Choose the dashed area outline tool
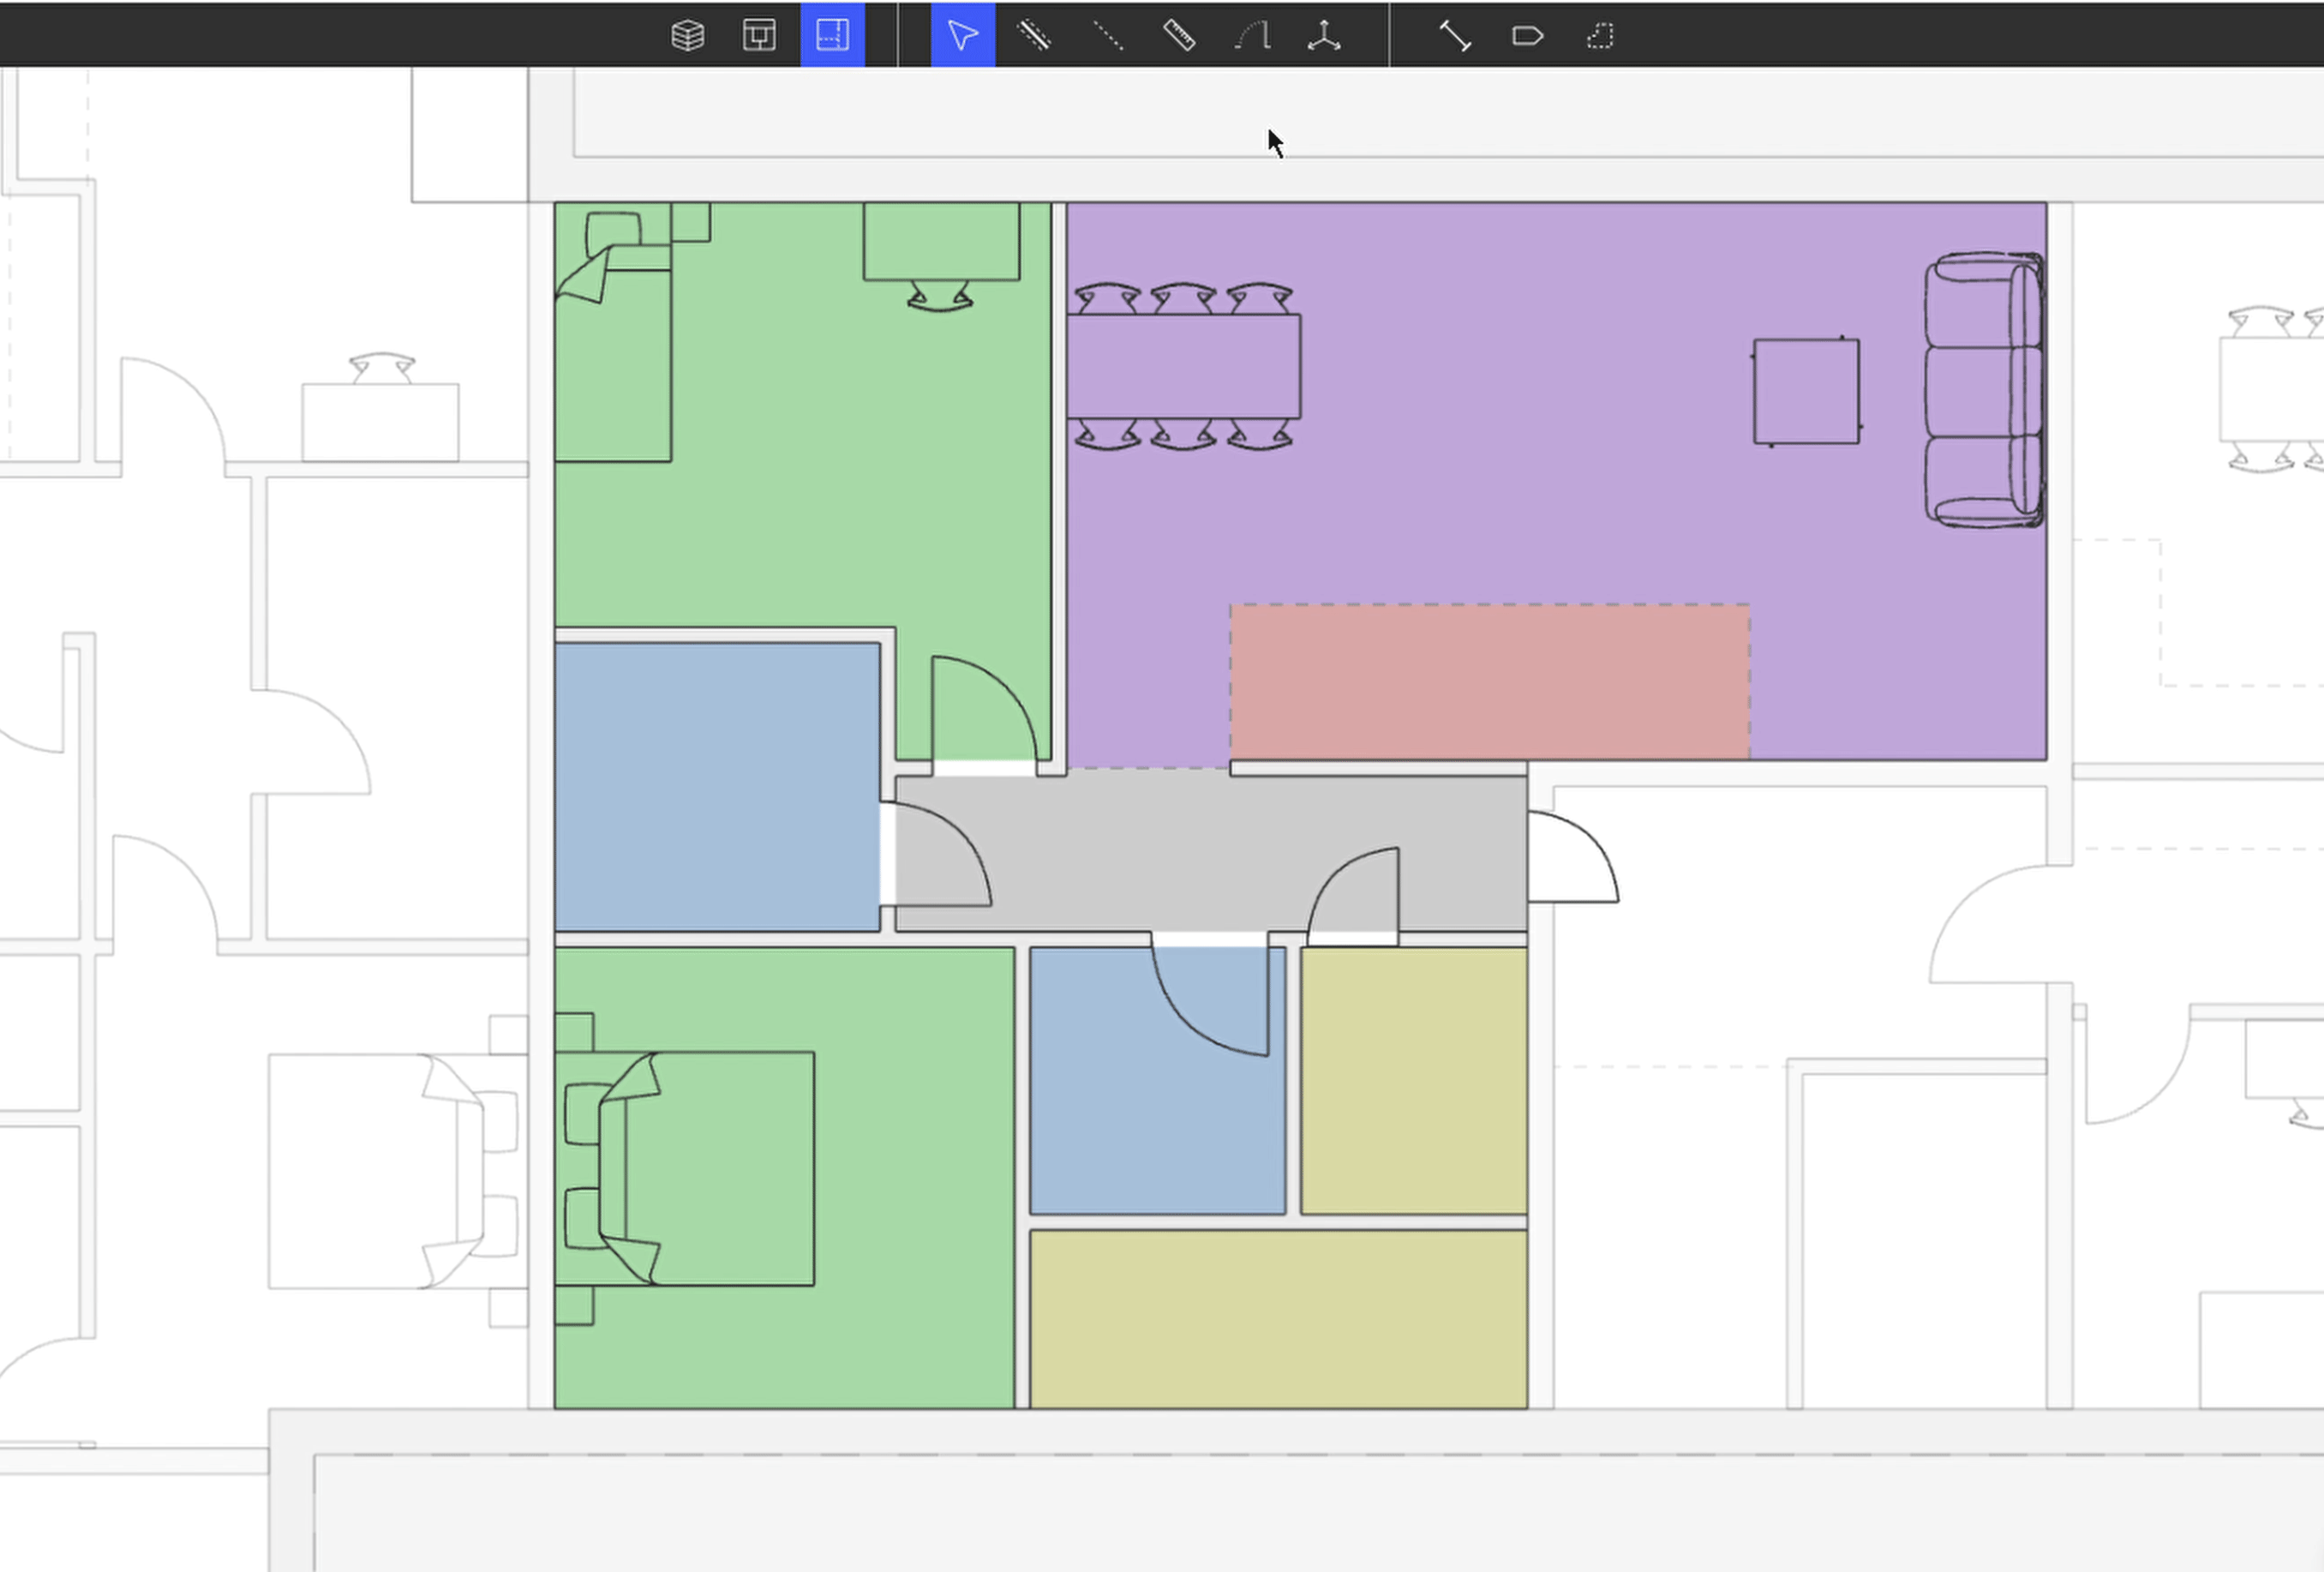2324x1572 pixels. click(x=1600, y=35)
